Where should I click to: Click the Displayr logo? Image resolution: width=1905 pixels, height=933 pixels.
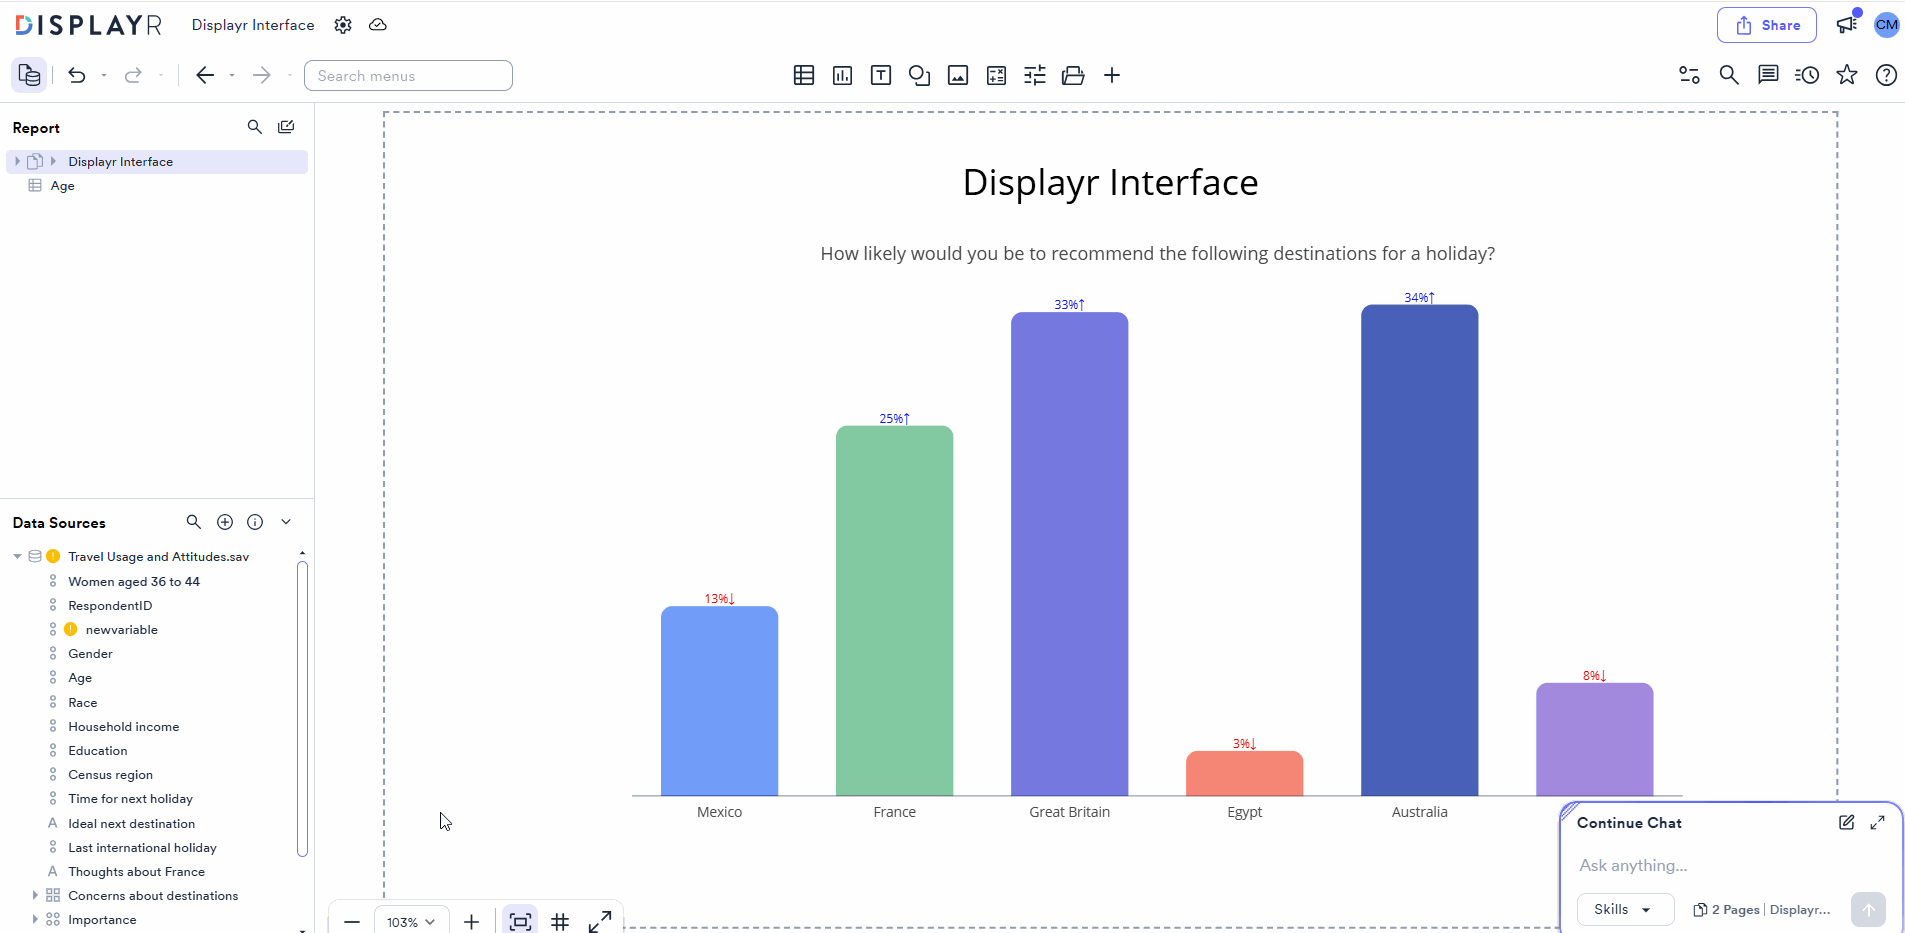pyautogui.click(x=88, y=25)
